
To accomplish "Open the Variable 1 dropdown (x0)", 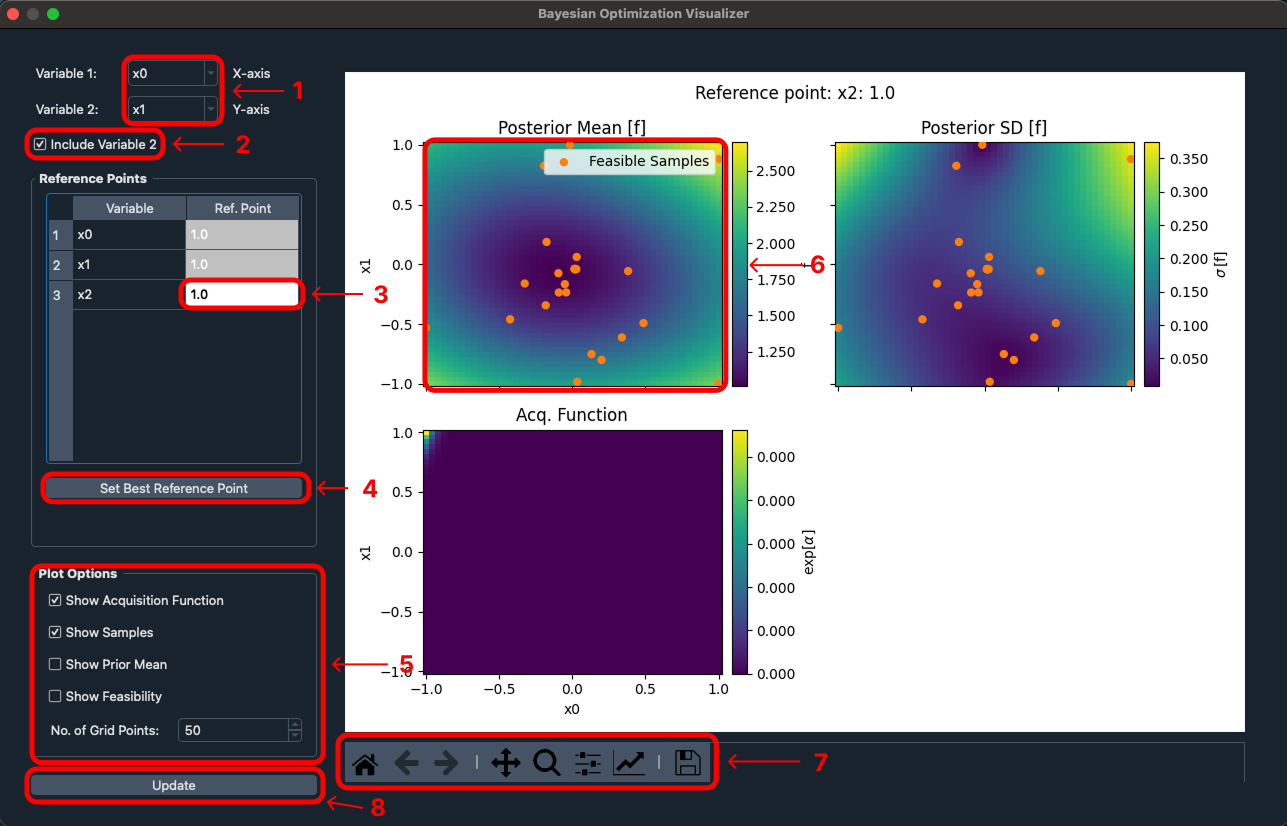I will coord(173,73).
